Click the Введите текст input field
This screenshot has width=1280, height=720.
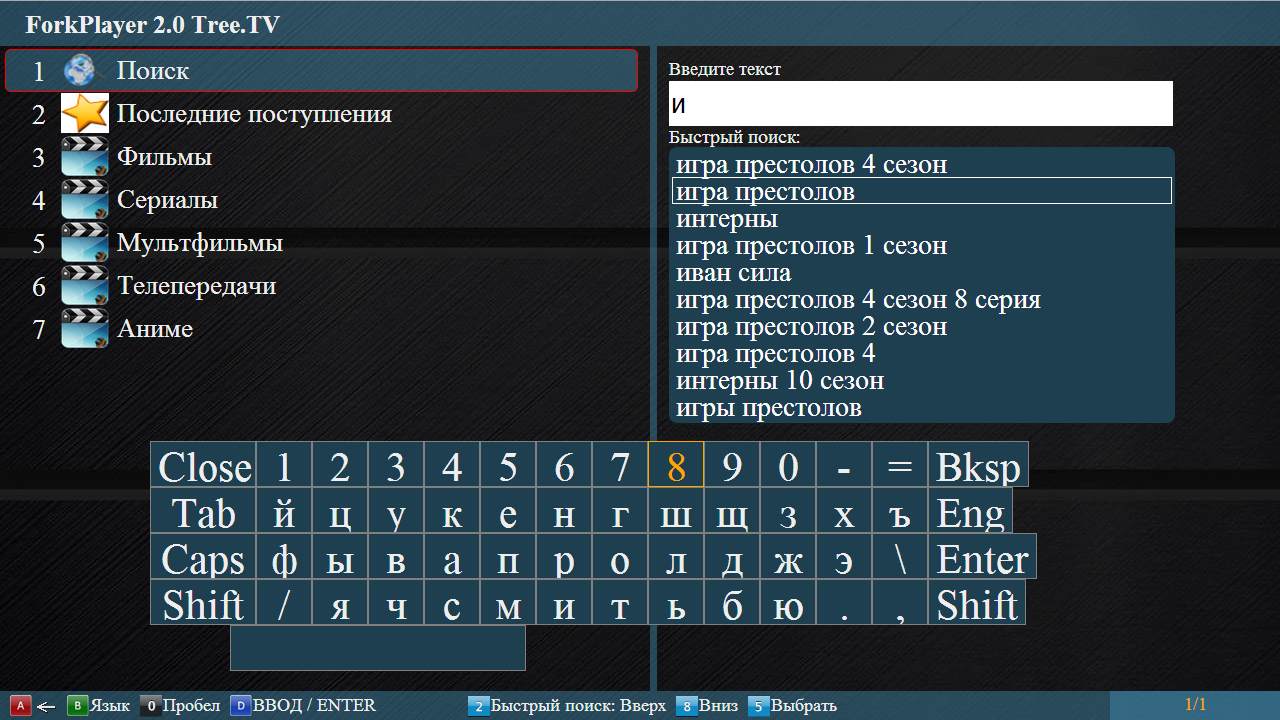click(920, 104)
